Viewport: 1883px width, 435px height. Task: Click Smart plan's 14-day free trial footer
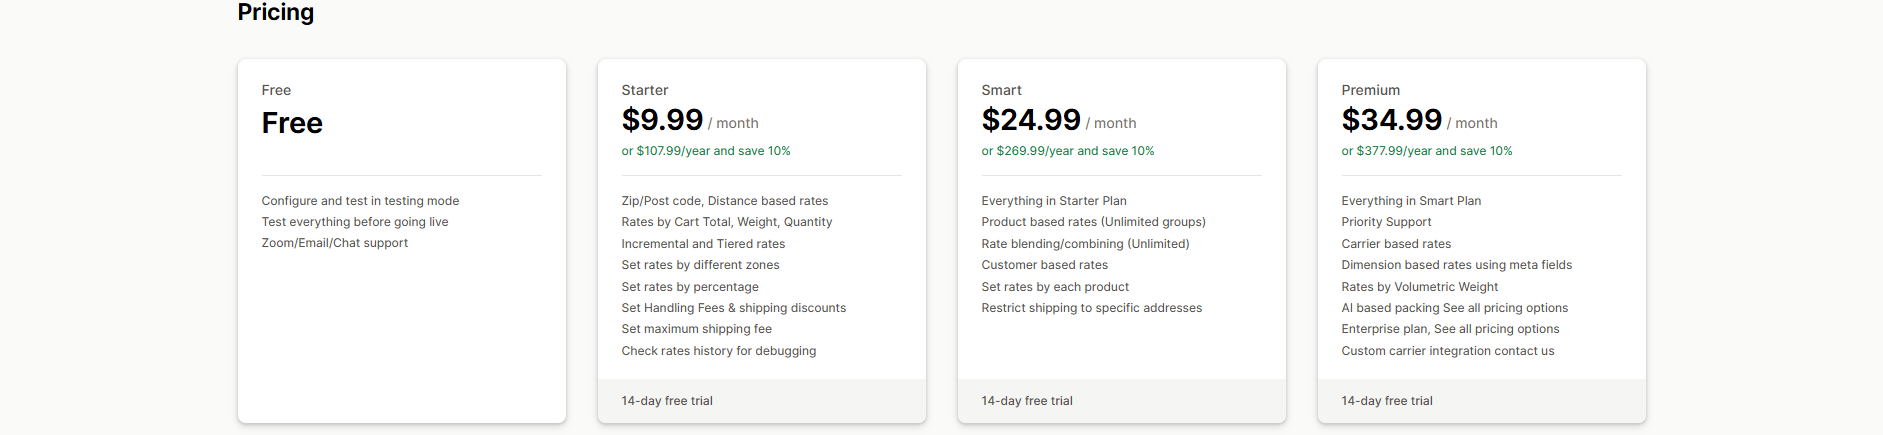(x=1027, y=401)
